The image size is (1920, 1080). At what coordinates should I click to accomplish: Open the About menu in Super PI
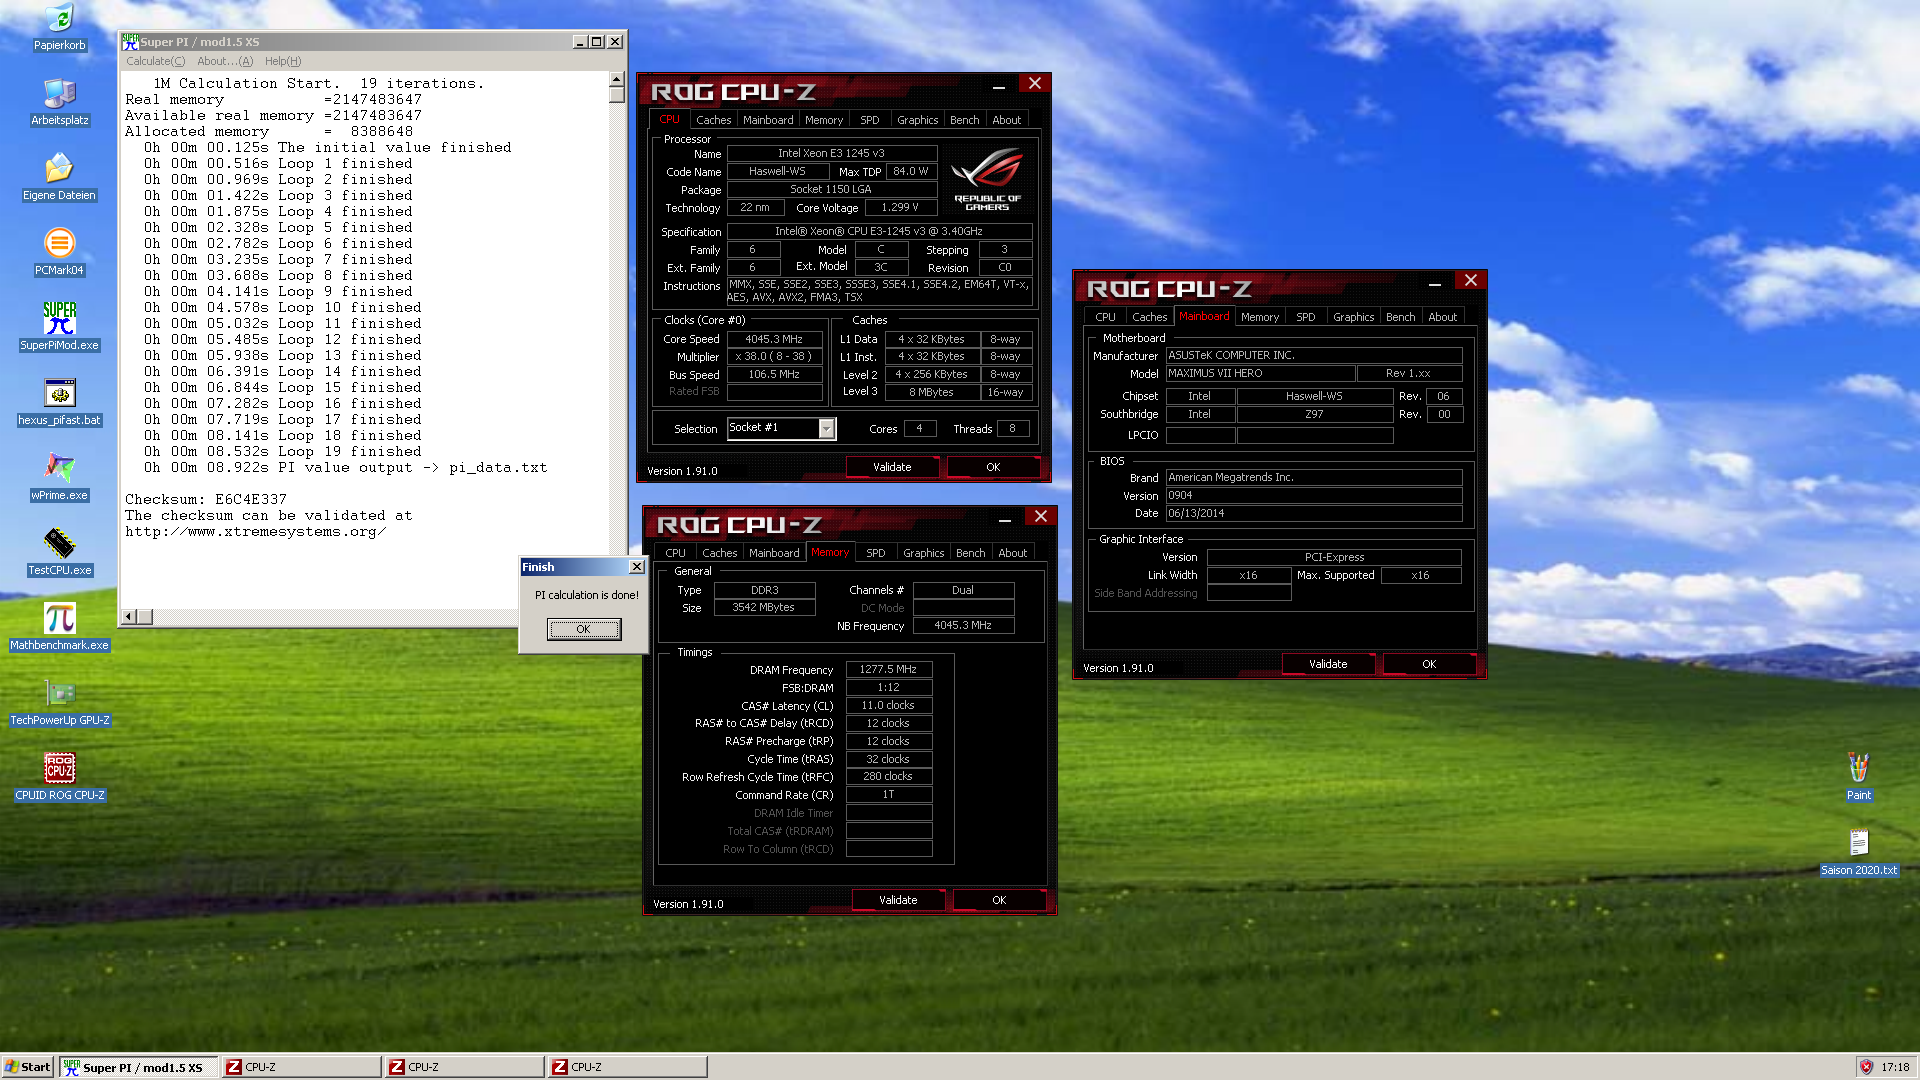point(225,61)
